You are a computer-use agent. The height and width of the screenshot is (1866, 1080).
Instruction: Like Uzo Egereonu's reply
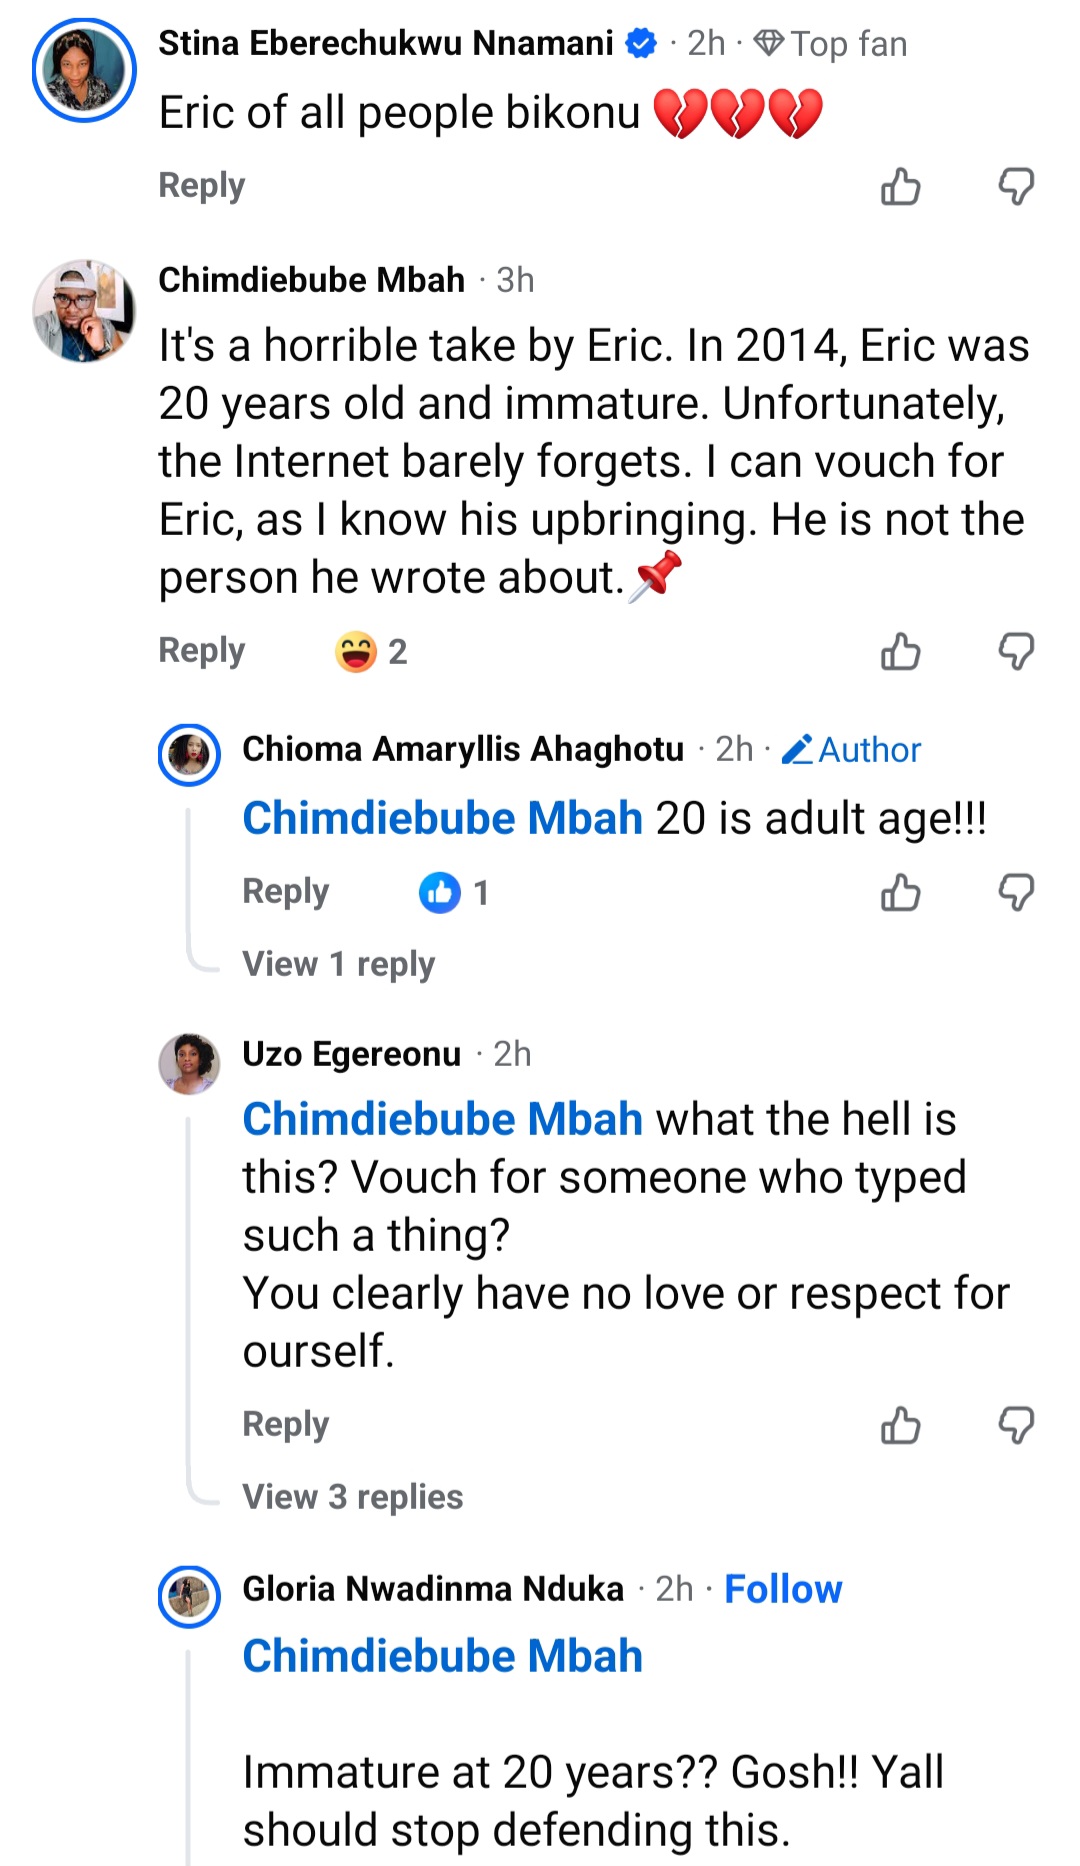point(900,1426)
